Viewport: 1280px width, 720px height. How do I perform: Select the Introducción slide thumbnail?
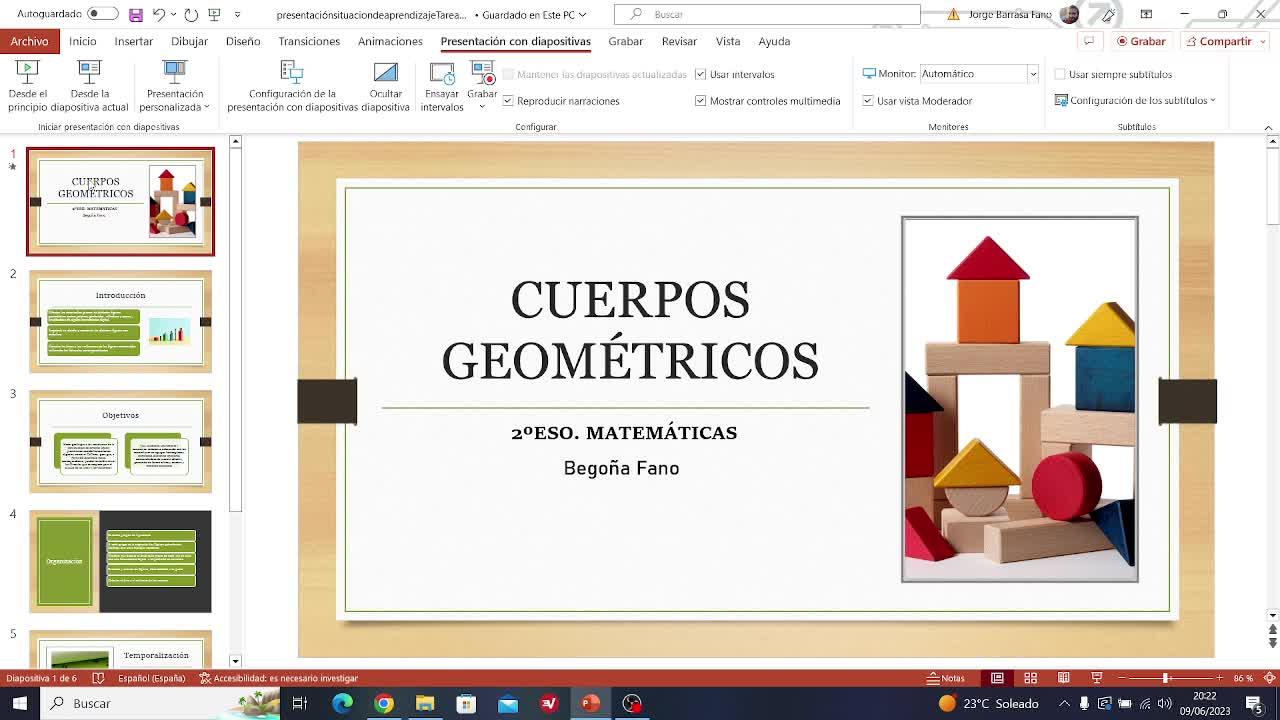click(x=120, y=321)
